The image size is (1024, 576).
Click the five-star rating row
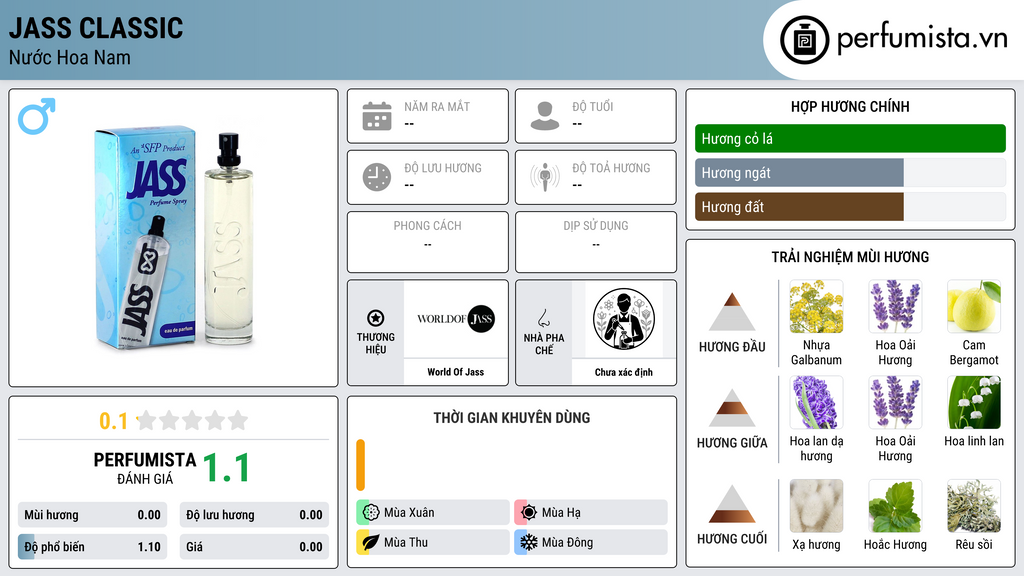193,420
